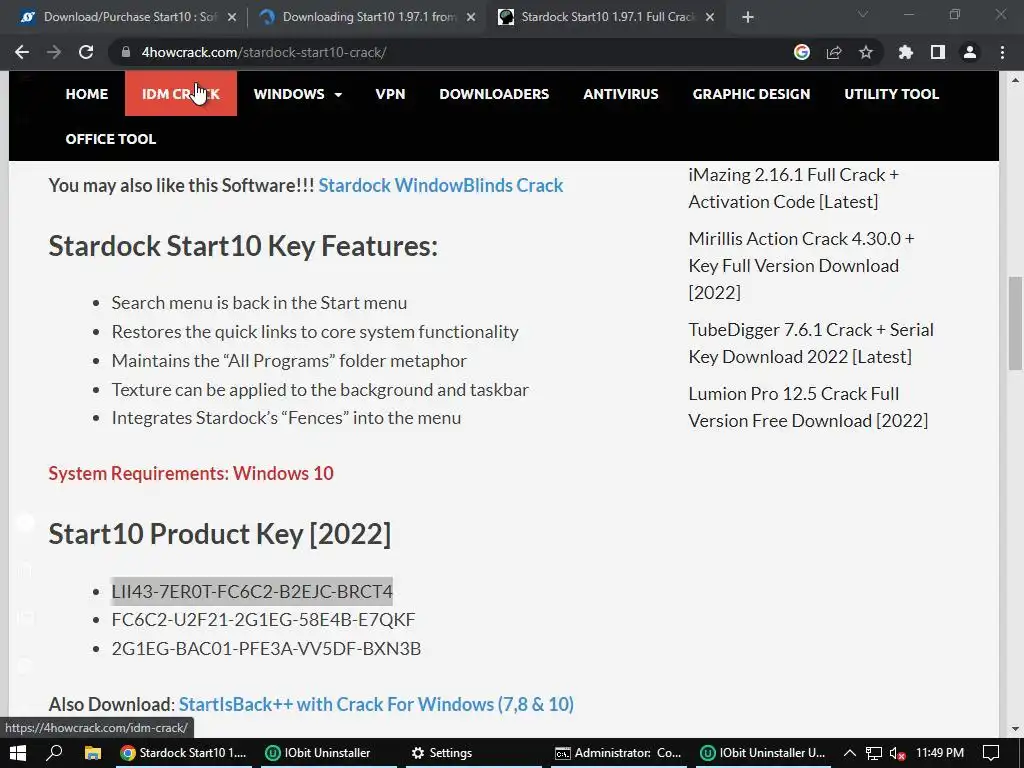
Task: Open OFFICE TOOL category
Action: pos(111,139)
